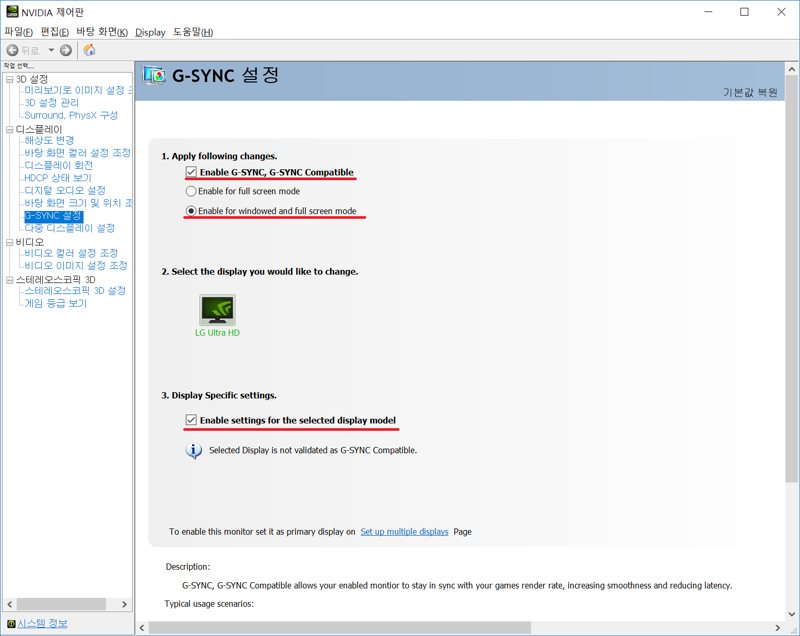The image size is (800, 636).
Task: Click the main pane scroll up arrow
Action: pos(792,69)
